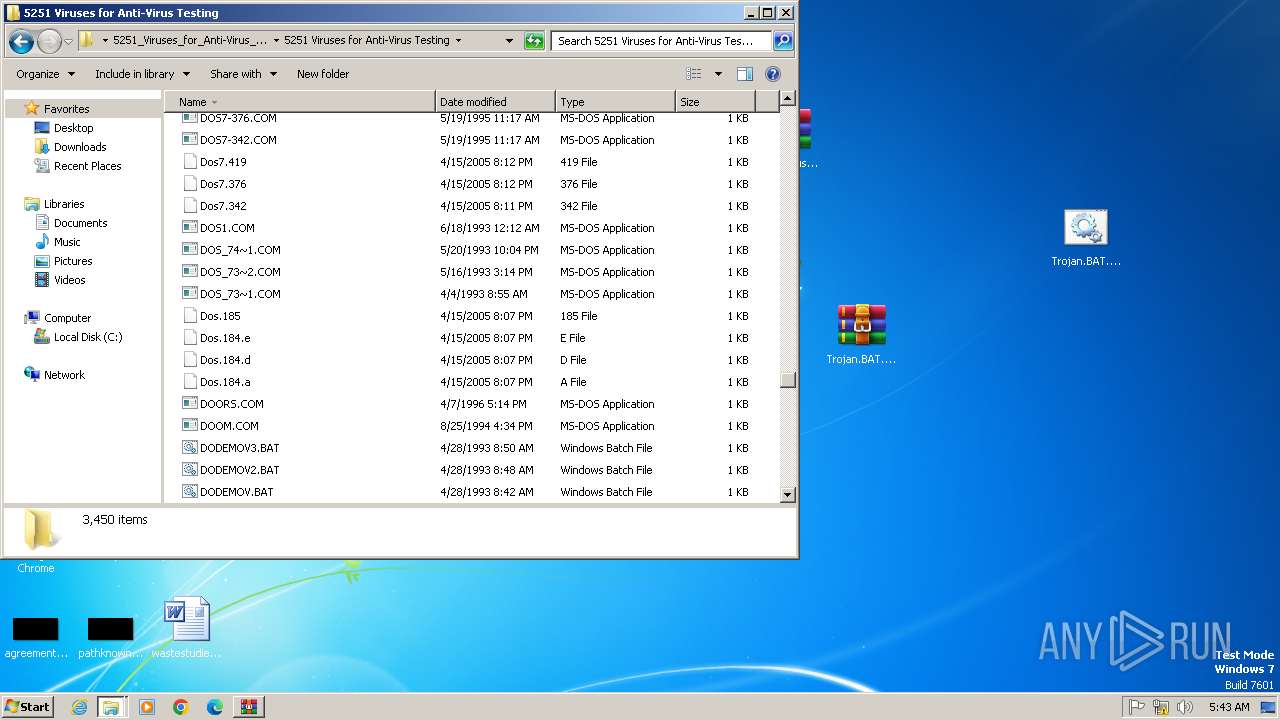
Task: Click the DODEMOV3.BAT batch file icon
Action: click(190, 447)
